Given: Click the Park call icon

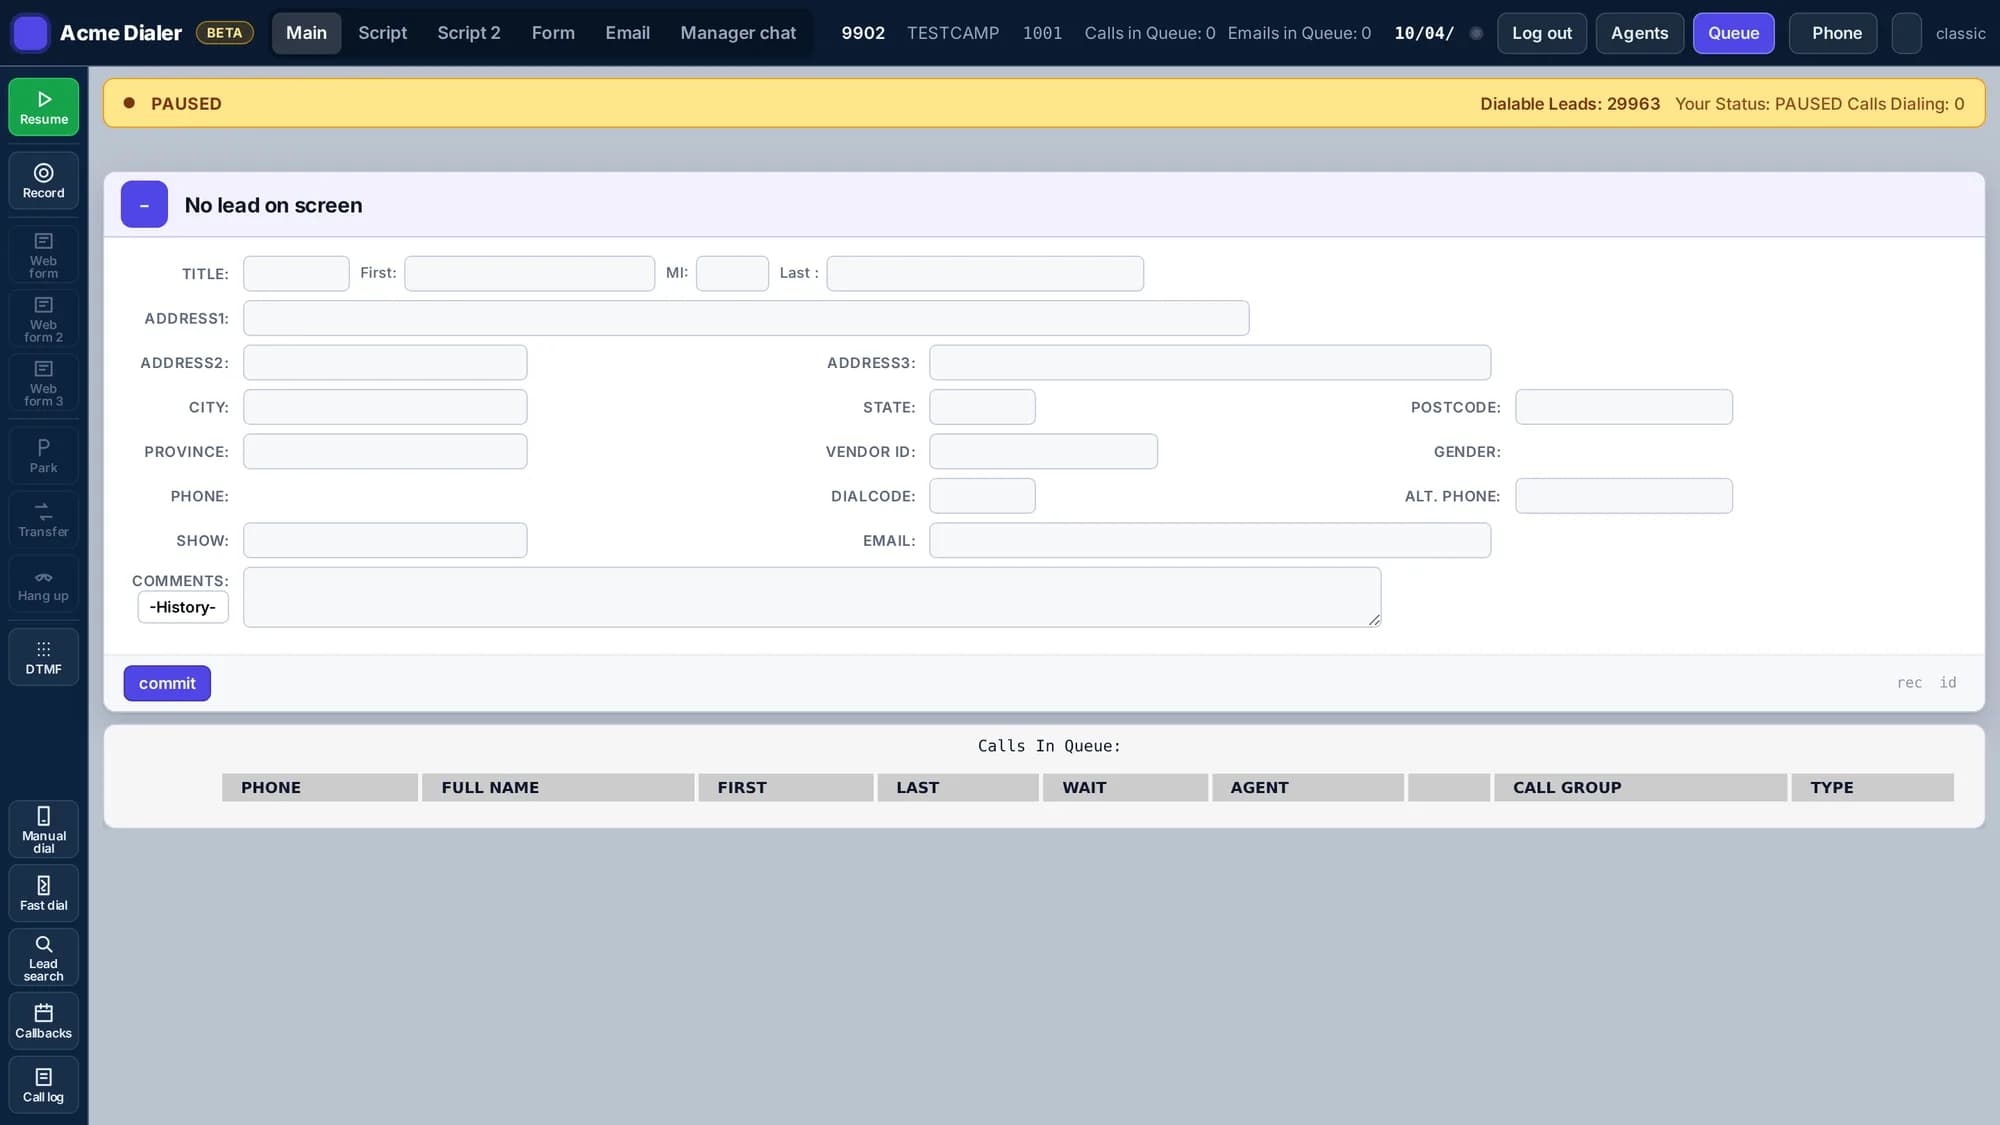Looking at the screenshot, I should (x=44, y=456).
